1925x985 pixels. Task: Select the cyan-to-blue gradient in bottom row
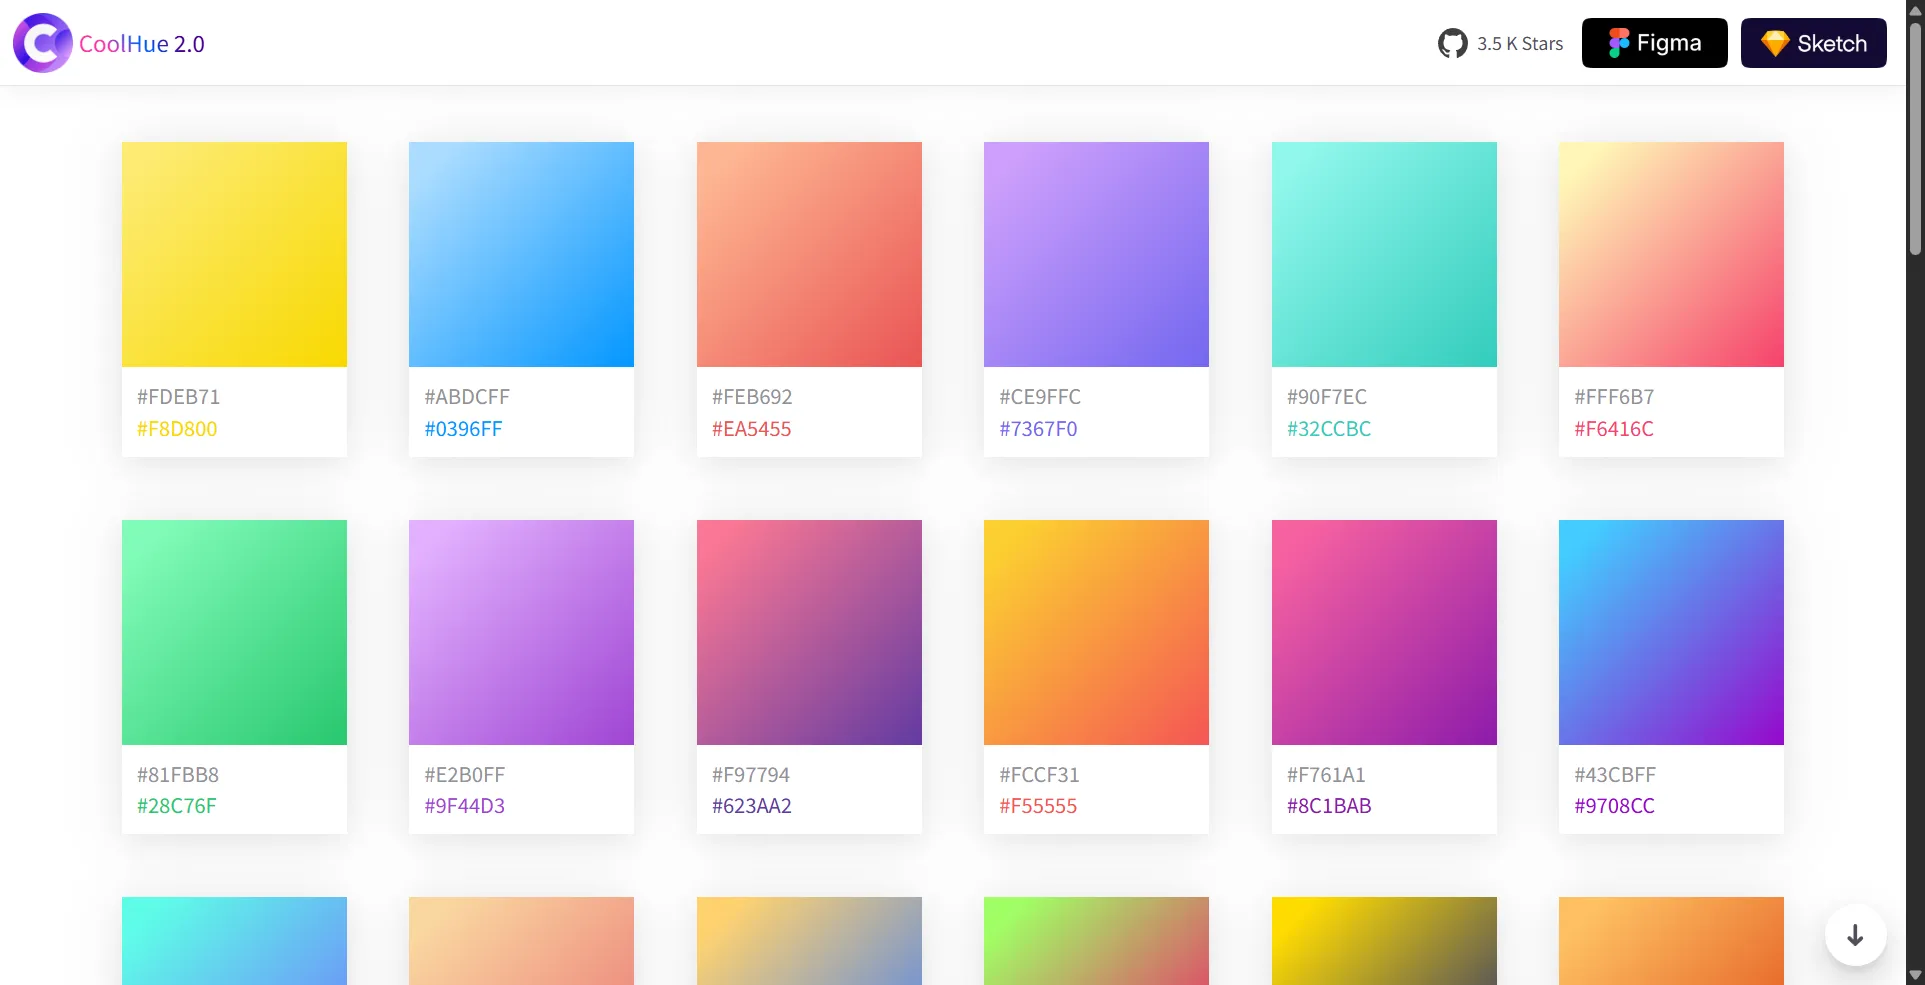[234, 941]
